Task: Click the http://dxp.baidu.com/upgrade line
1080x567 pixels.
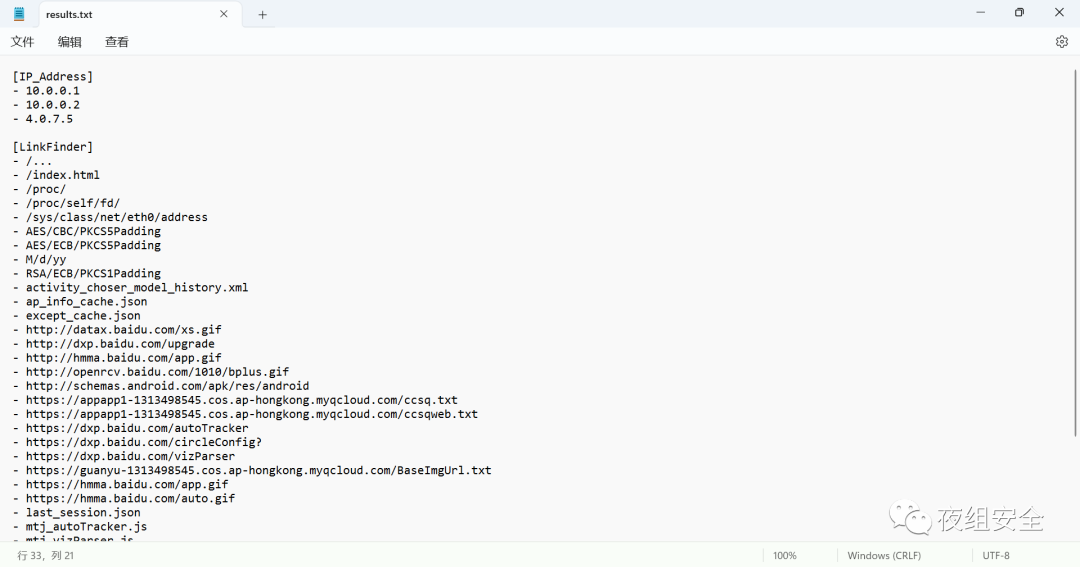Action: tap(114, 344)
